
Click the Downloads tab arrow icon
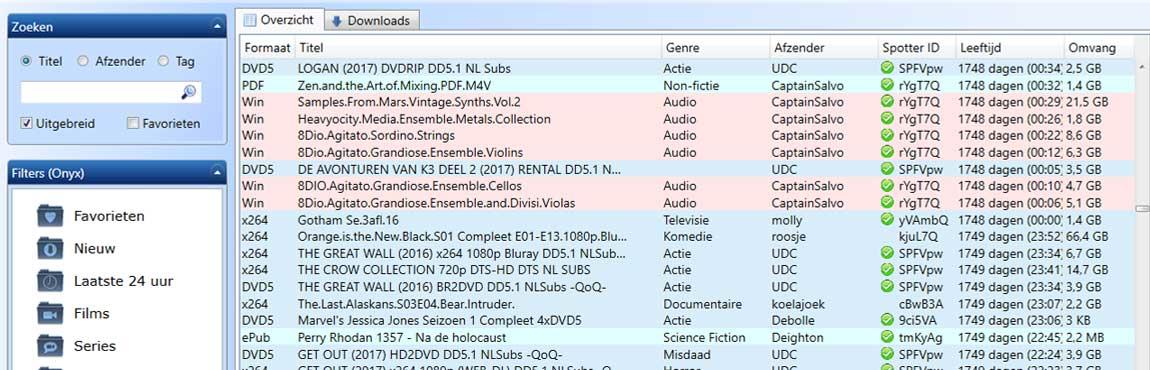tap(337, 21)
